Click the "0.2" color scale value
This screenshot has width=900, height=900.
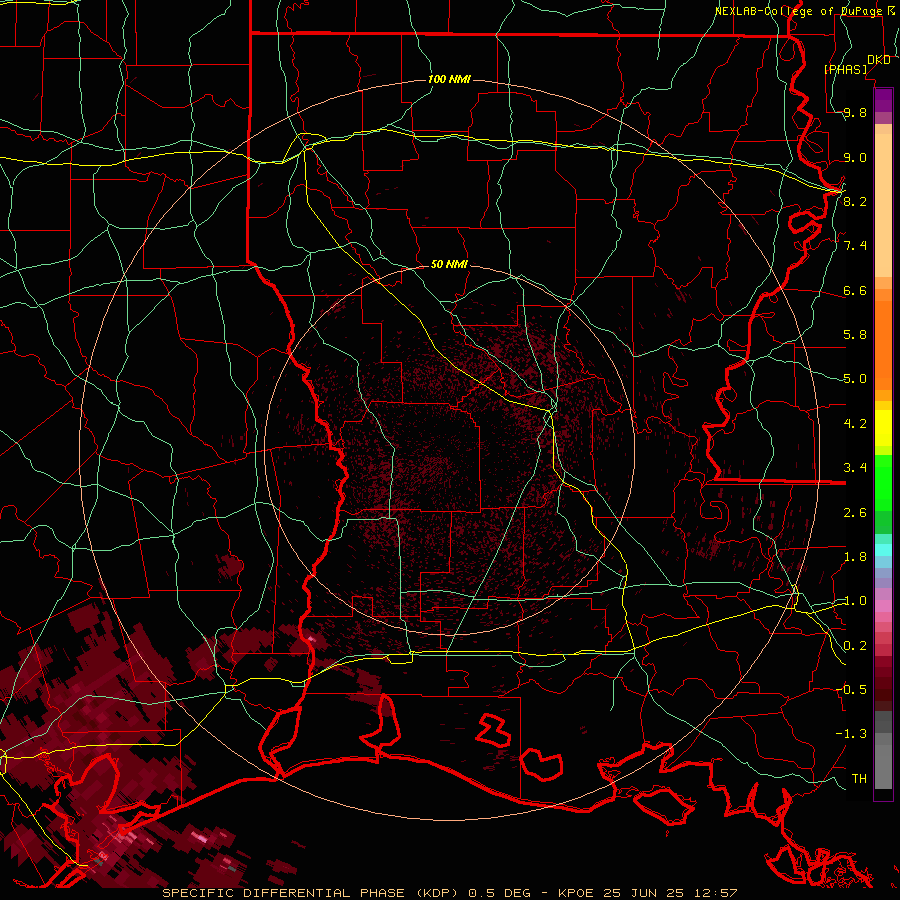[x=855, y=645]
